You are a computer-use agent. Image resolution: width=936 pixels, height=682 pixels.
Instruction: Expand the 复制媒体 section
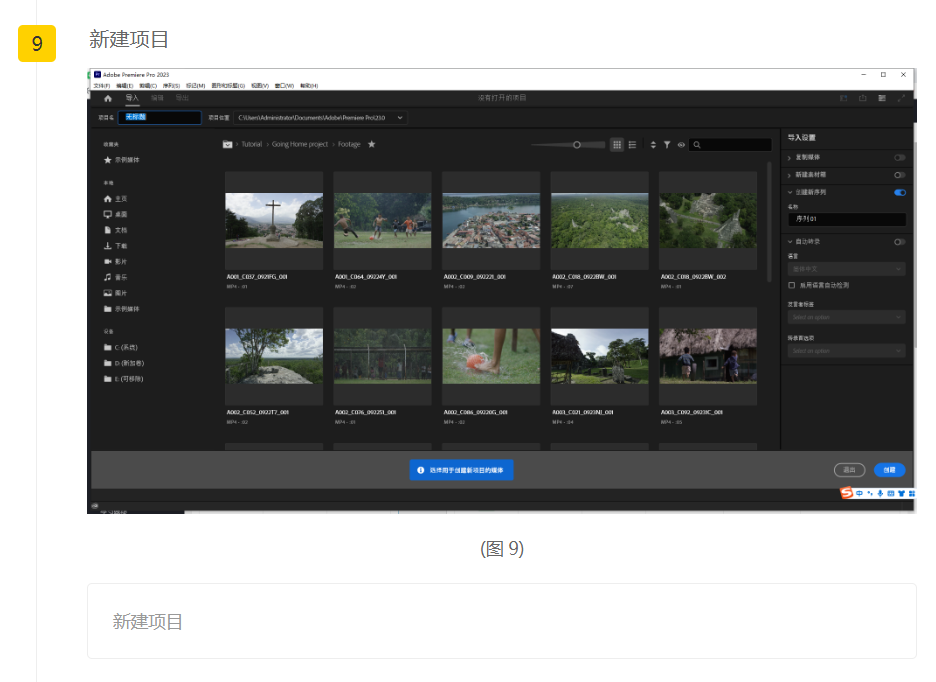click(790, 158)
